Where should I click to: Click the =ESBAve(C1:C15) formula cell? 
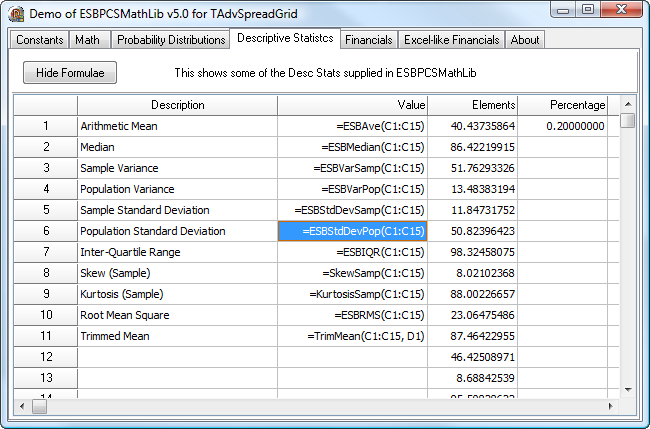[x=352, y=126]
